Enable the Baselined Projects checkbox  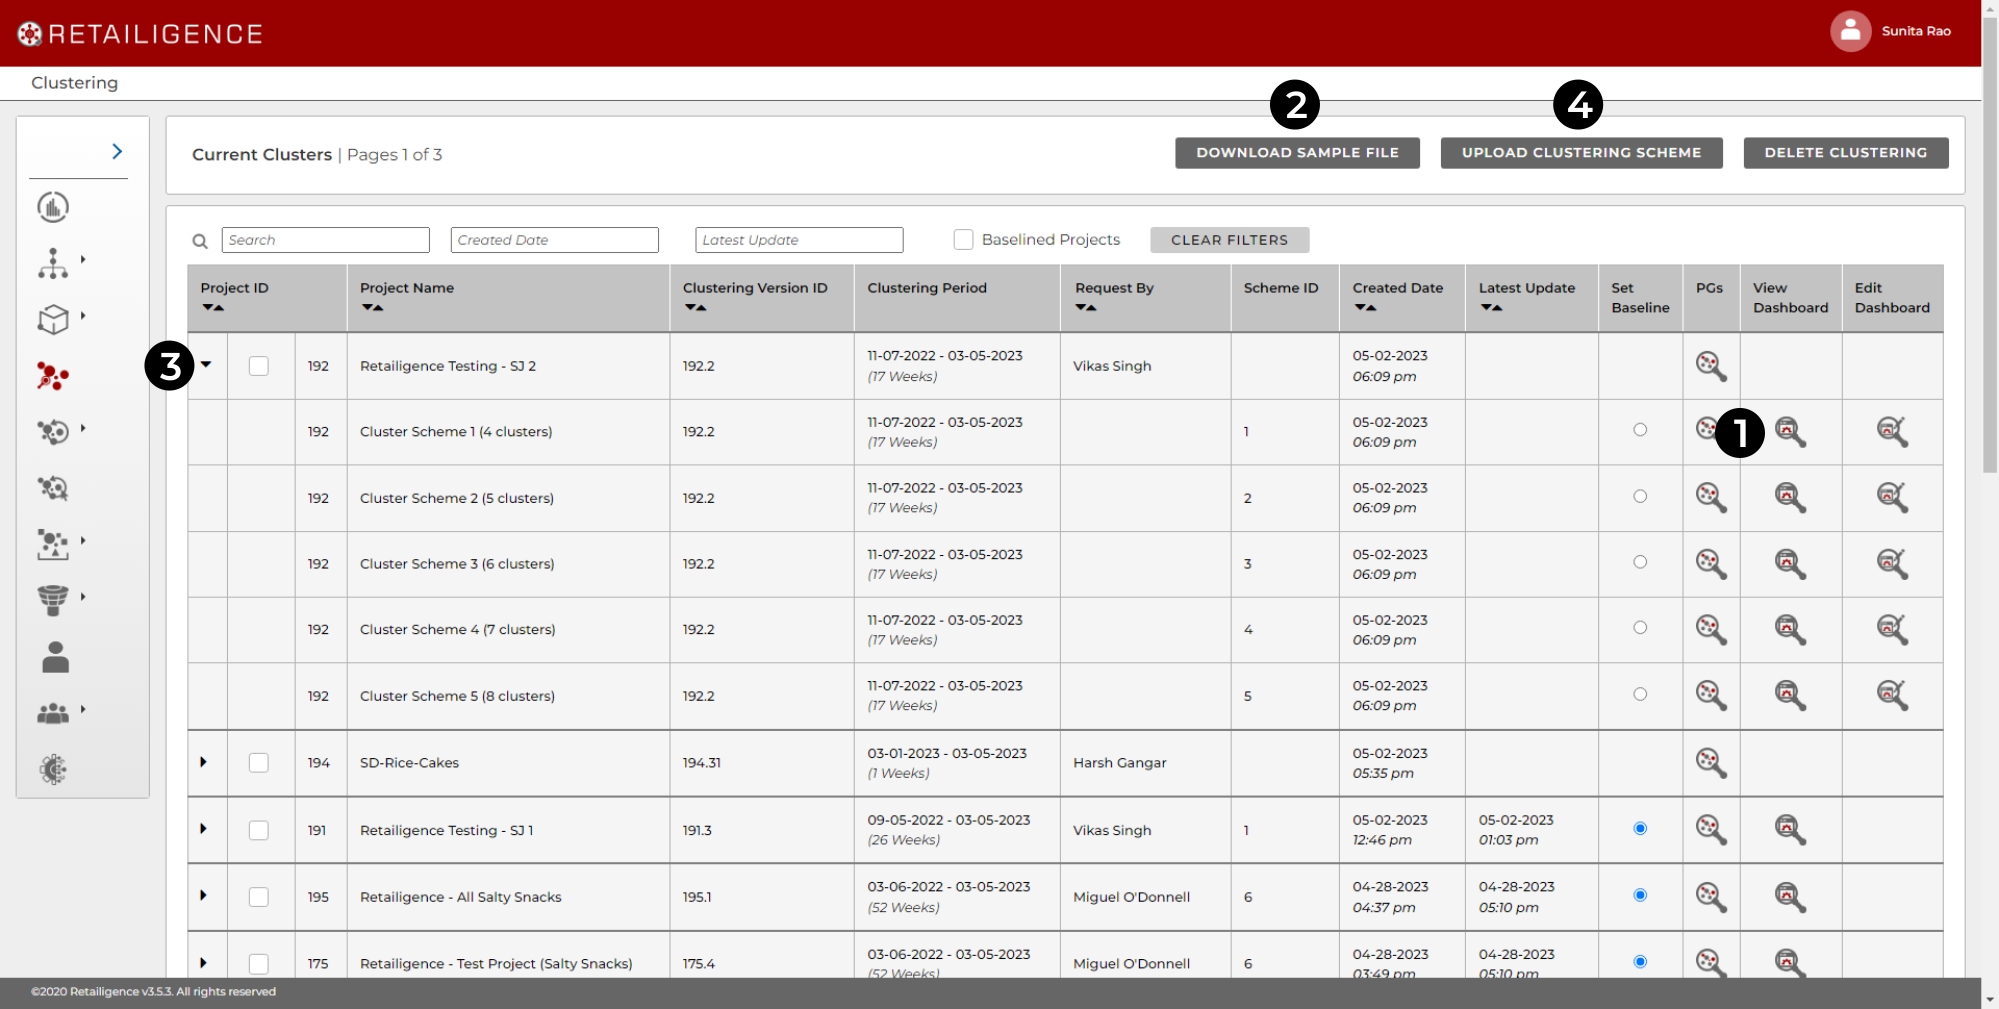pos(963,240)
